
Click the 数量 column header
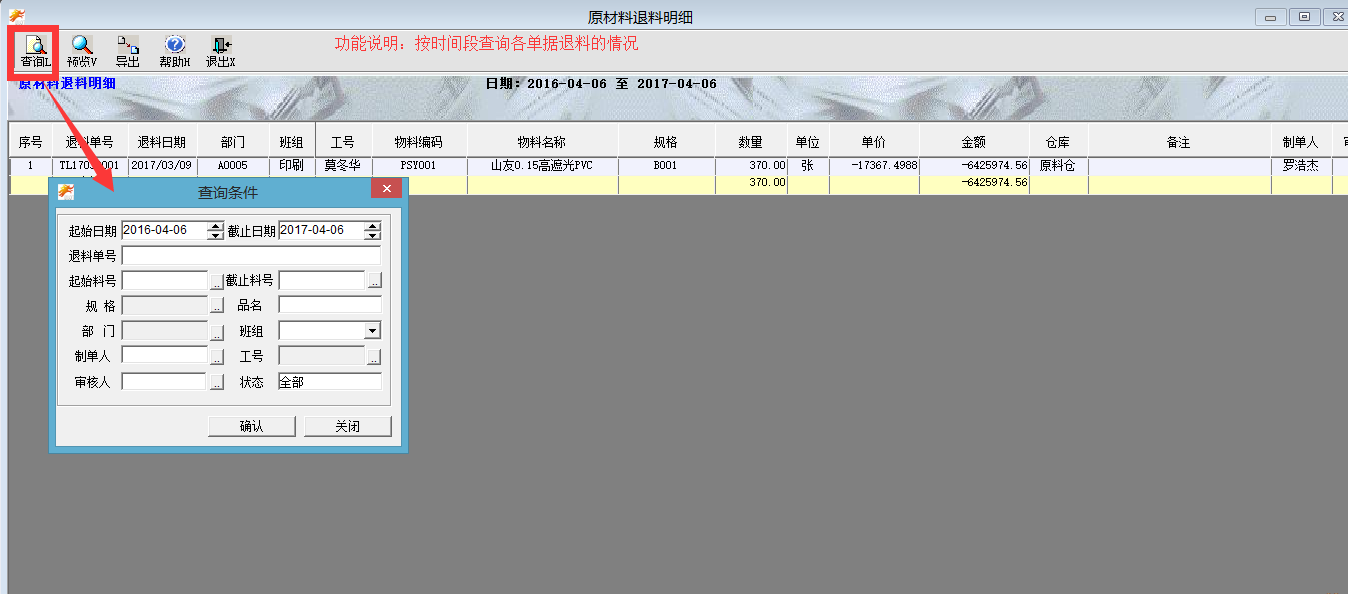(x=751, y=143)
